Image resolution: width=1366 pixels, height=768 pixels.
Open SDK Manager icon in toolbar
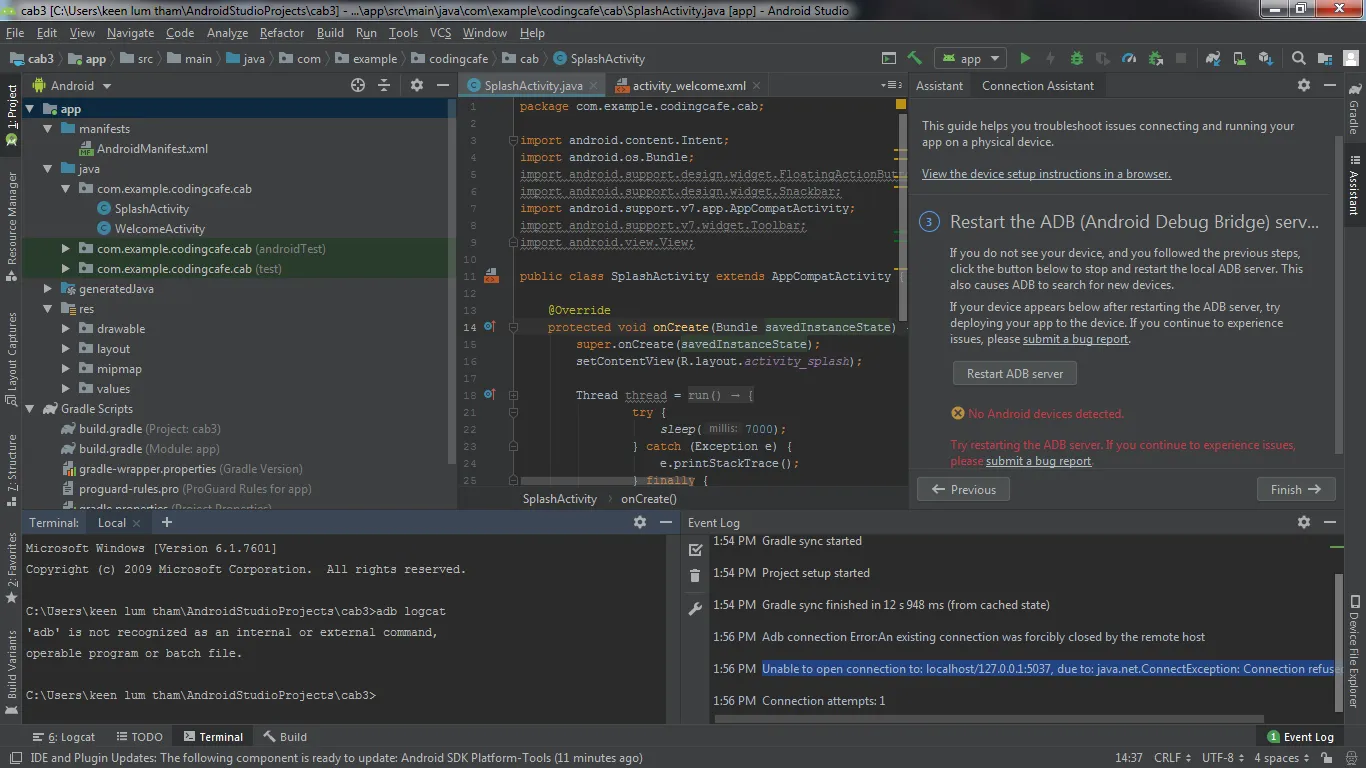(1266, 59)
